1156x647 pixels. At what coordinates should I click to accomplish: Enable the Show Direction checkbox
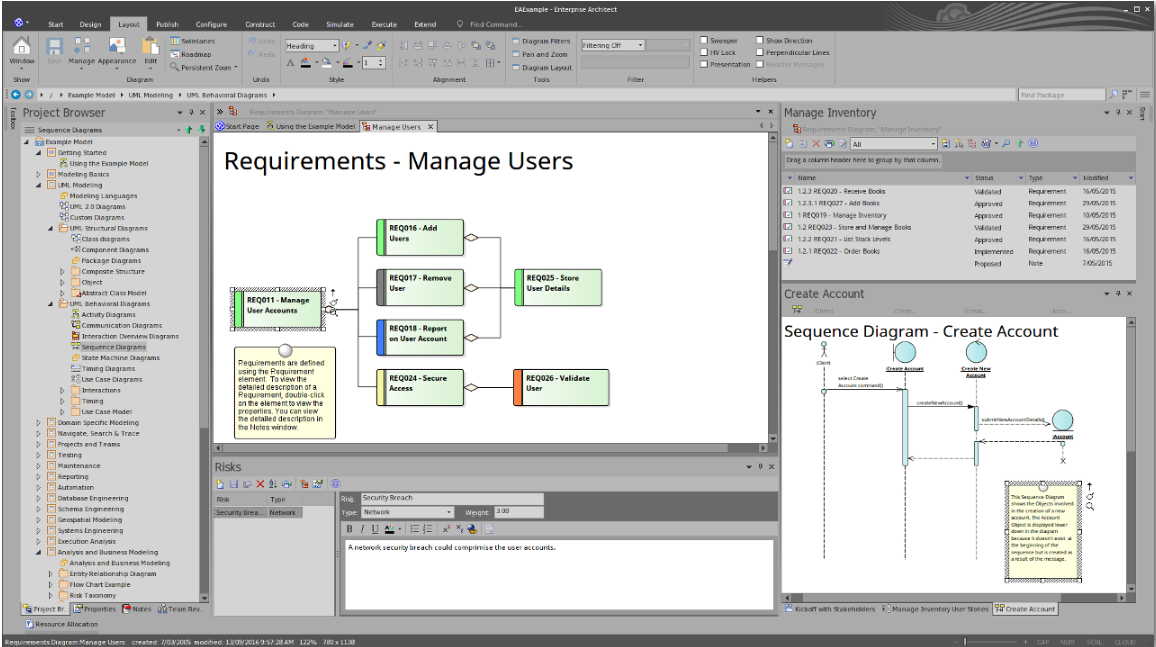pos(759,41)
